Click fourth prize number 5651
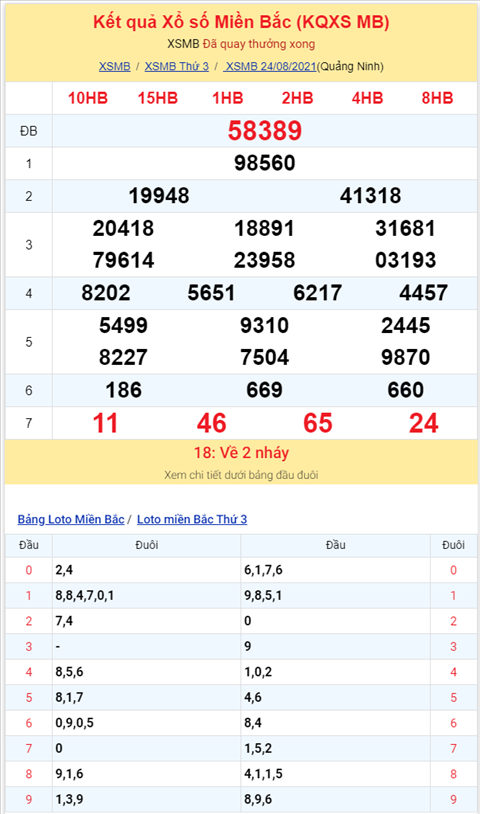Image resolution: width=480 pixels, height=814 pixels. (212, 293)
